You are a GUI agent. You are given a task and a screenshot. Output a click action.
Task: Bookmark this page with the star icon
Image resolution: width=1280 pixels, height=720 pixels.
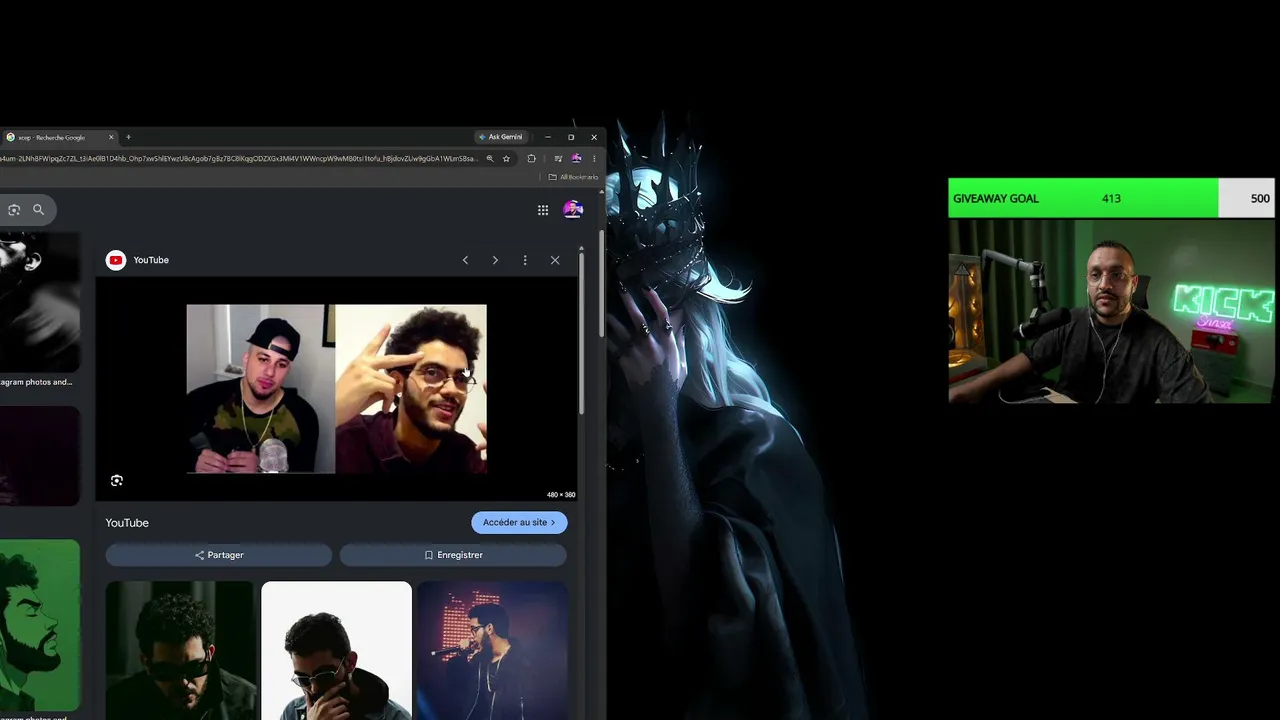[506, 158]
